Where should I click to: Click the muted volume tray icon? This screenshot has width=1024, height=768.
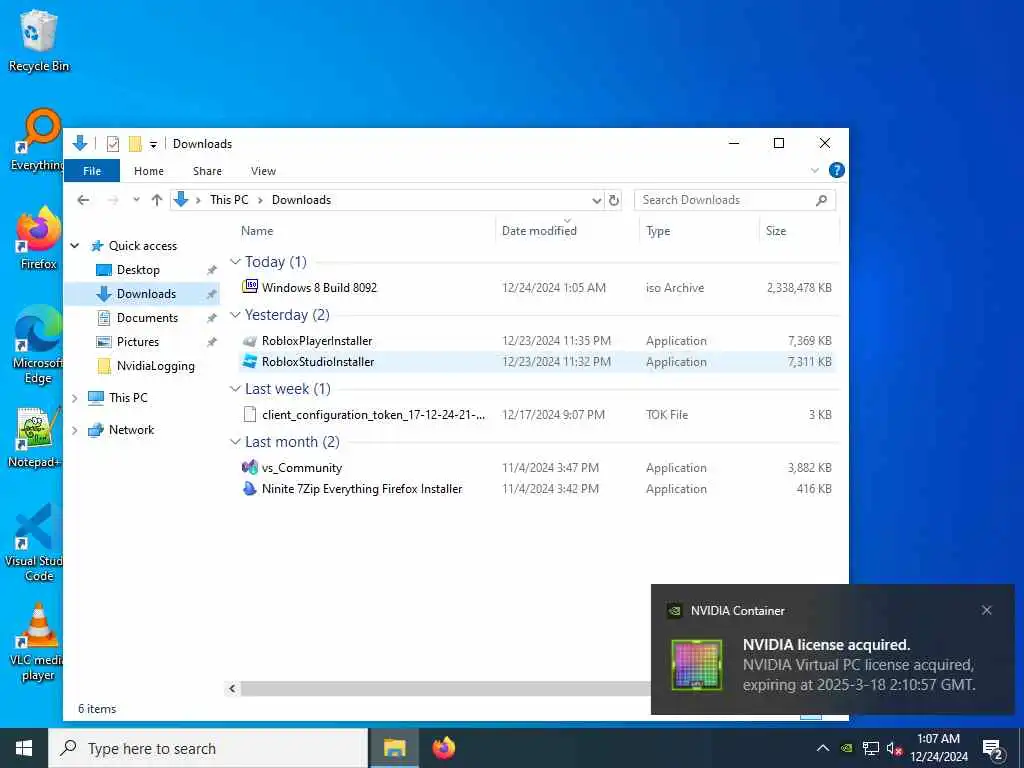tap(894, 748)
